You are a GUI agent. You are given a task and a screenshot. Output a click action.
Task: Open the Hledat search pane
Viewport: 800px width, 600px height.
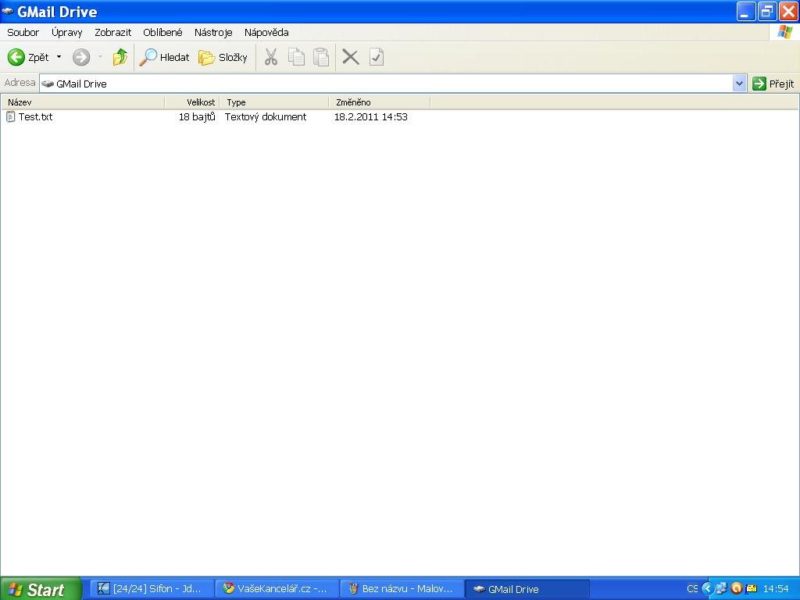coord(165,57)
